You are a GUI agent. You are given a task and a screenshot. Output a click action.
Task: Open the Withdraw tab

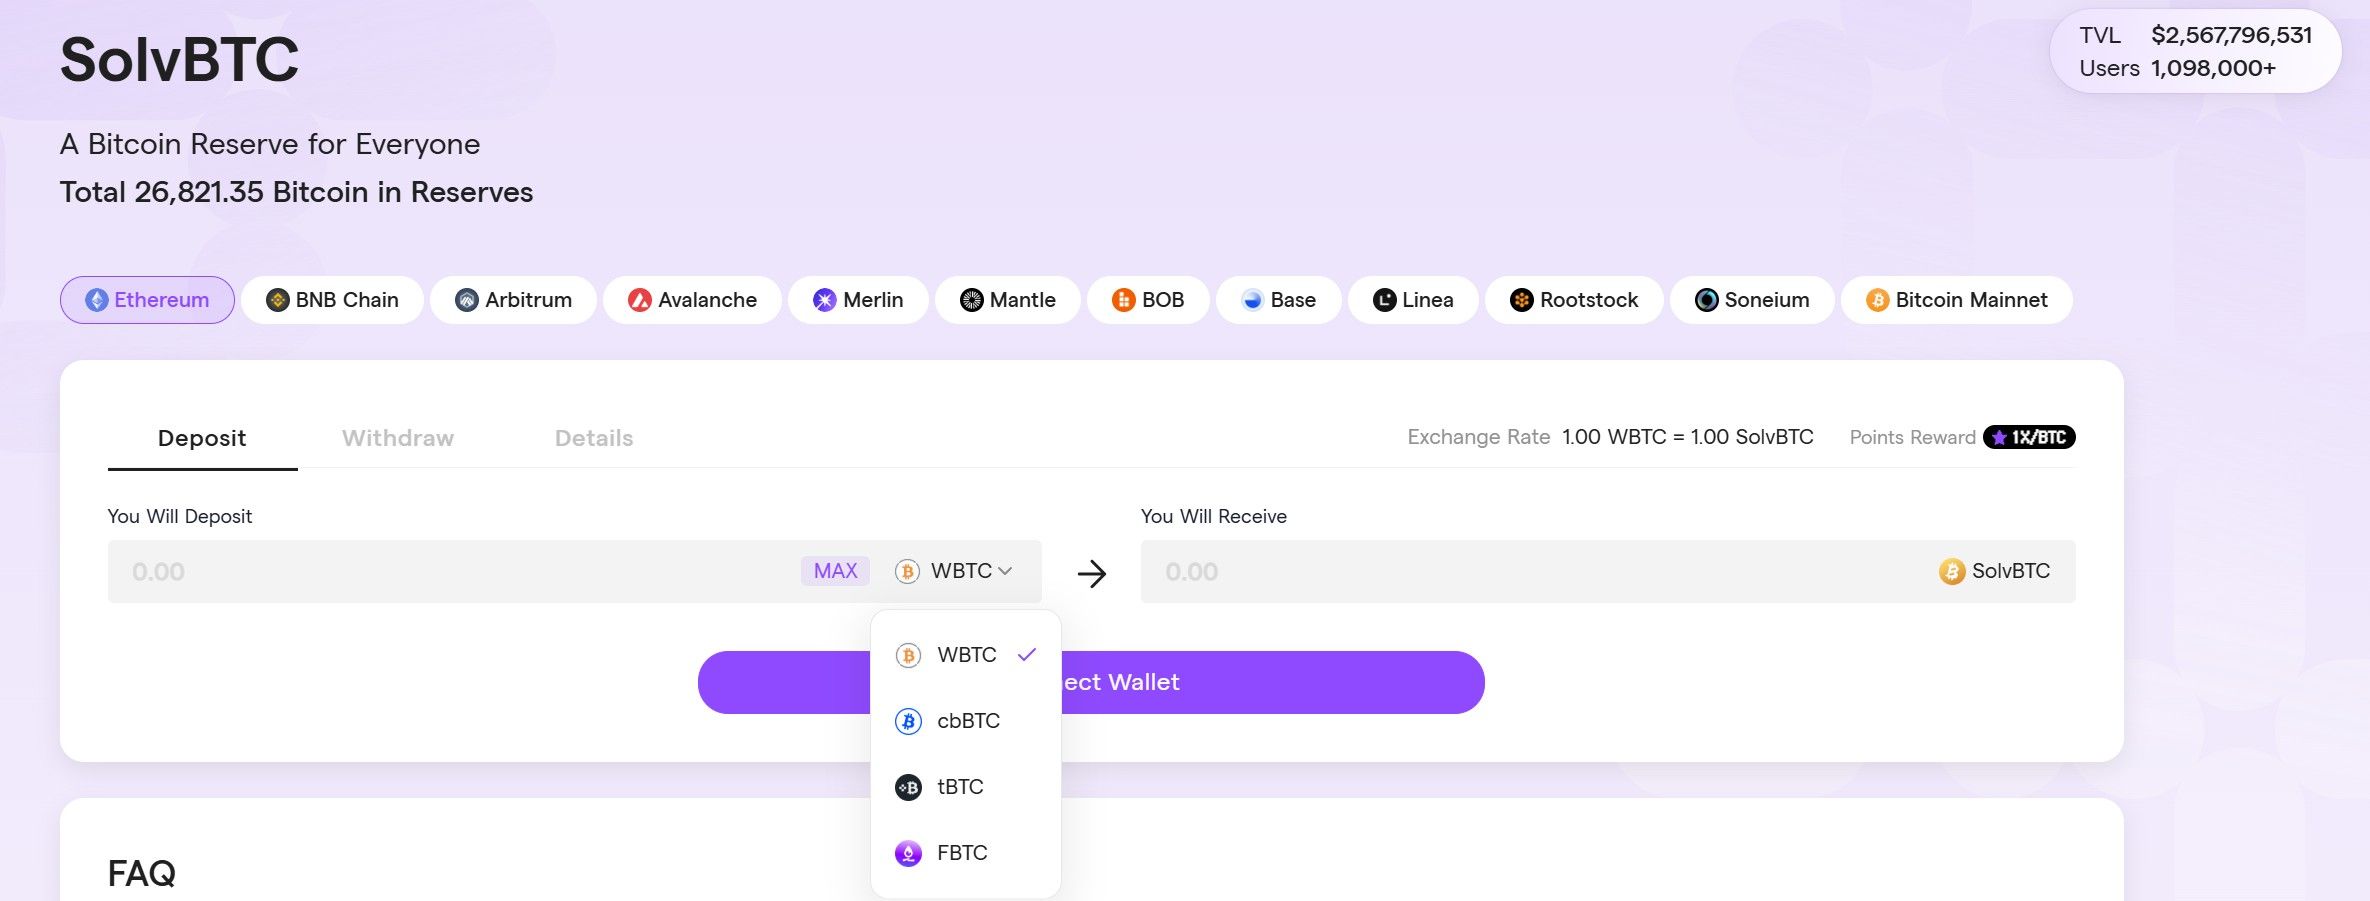coord(397,438)
